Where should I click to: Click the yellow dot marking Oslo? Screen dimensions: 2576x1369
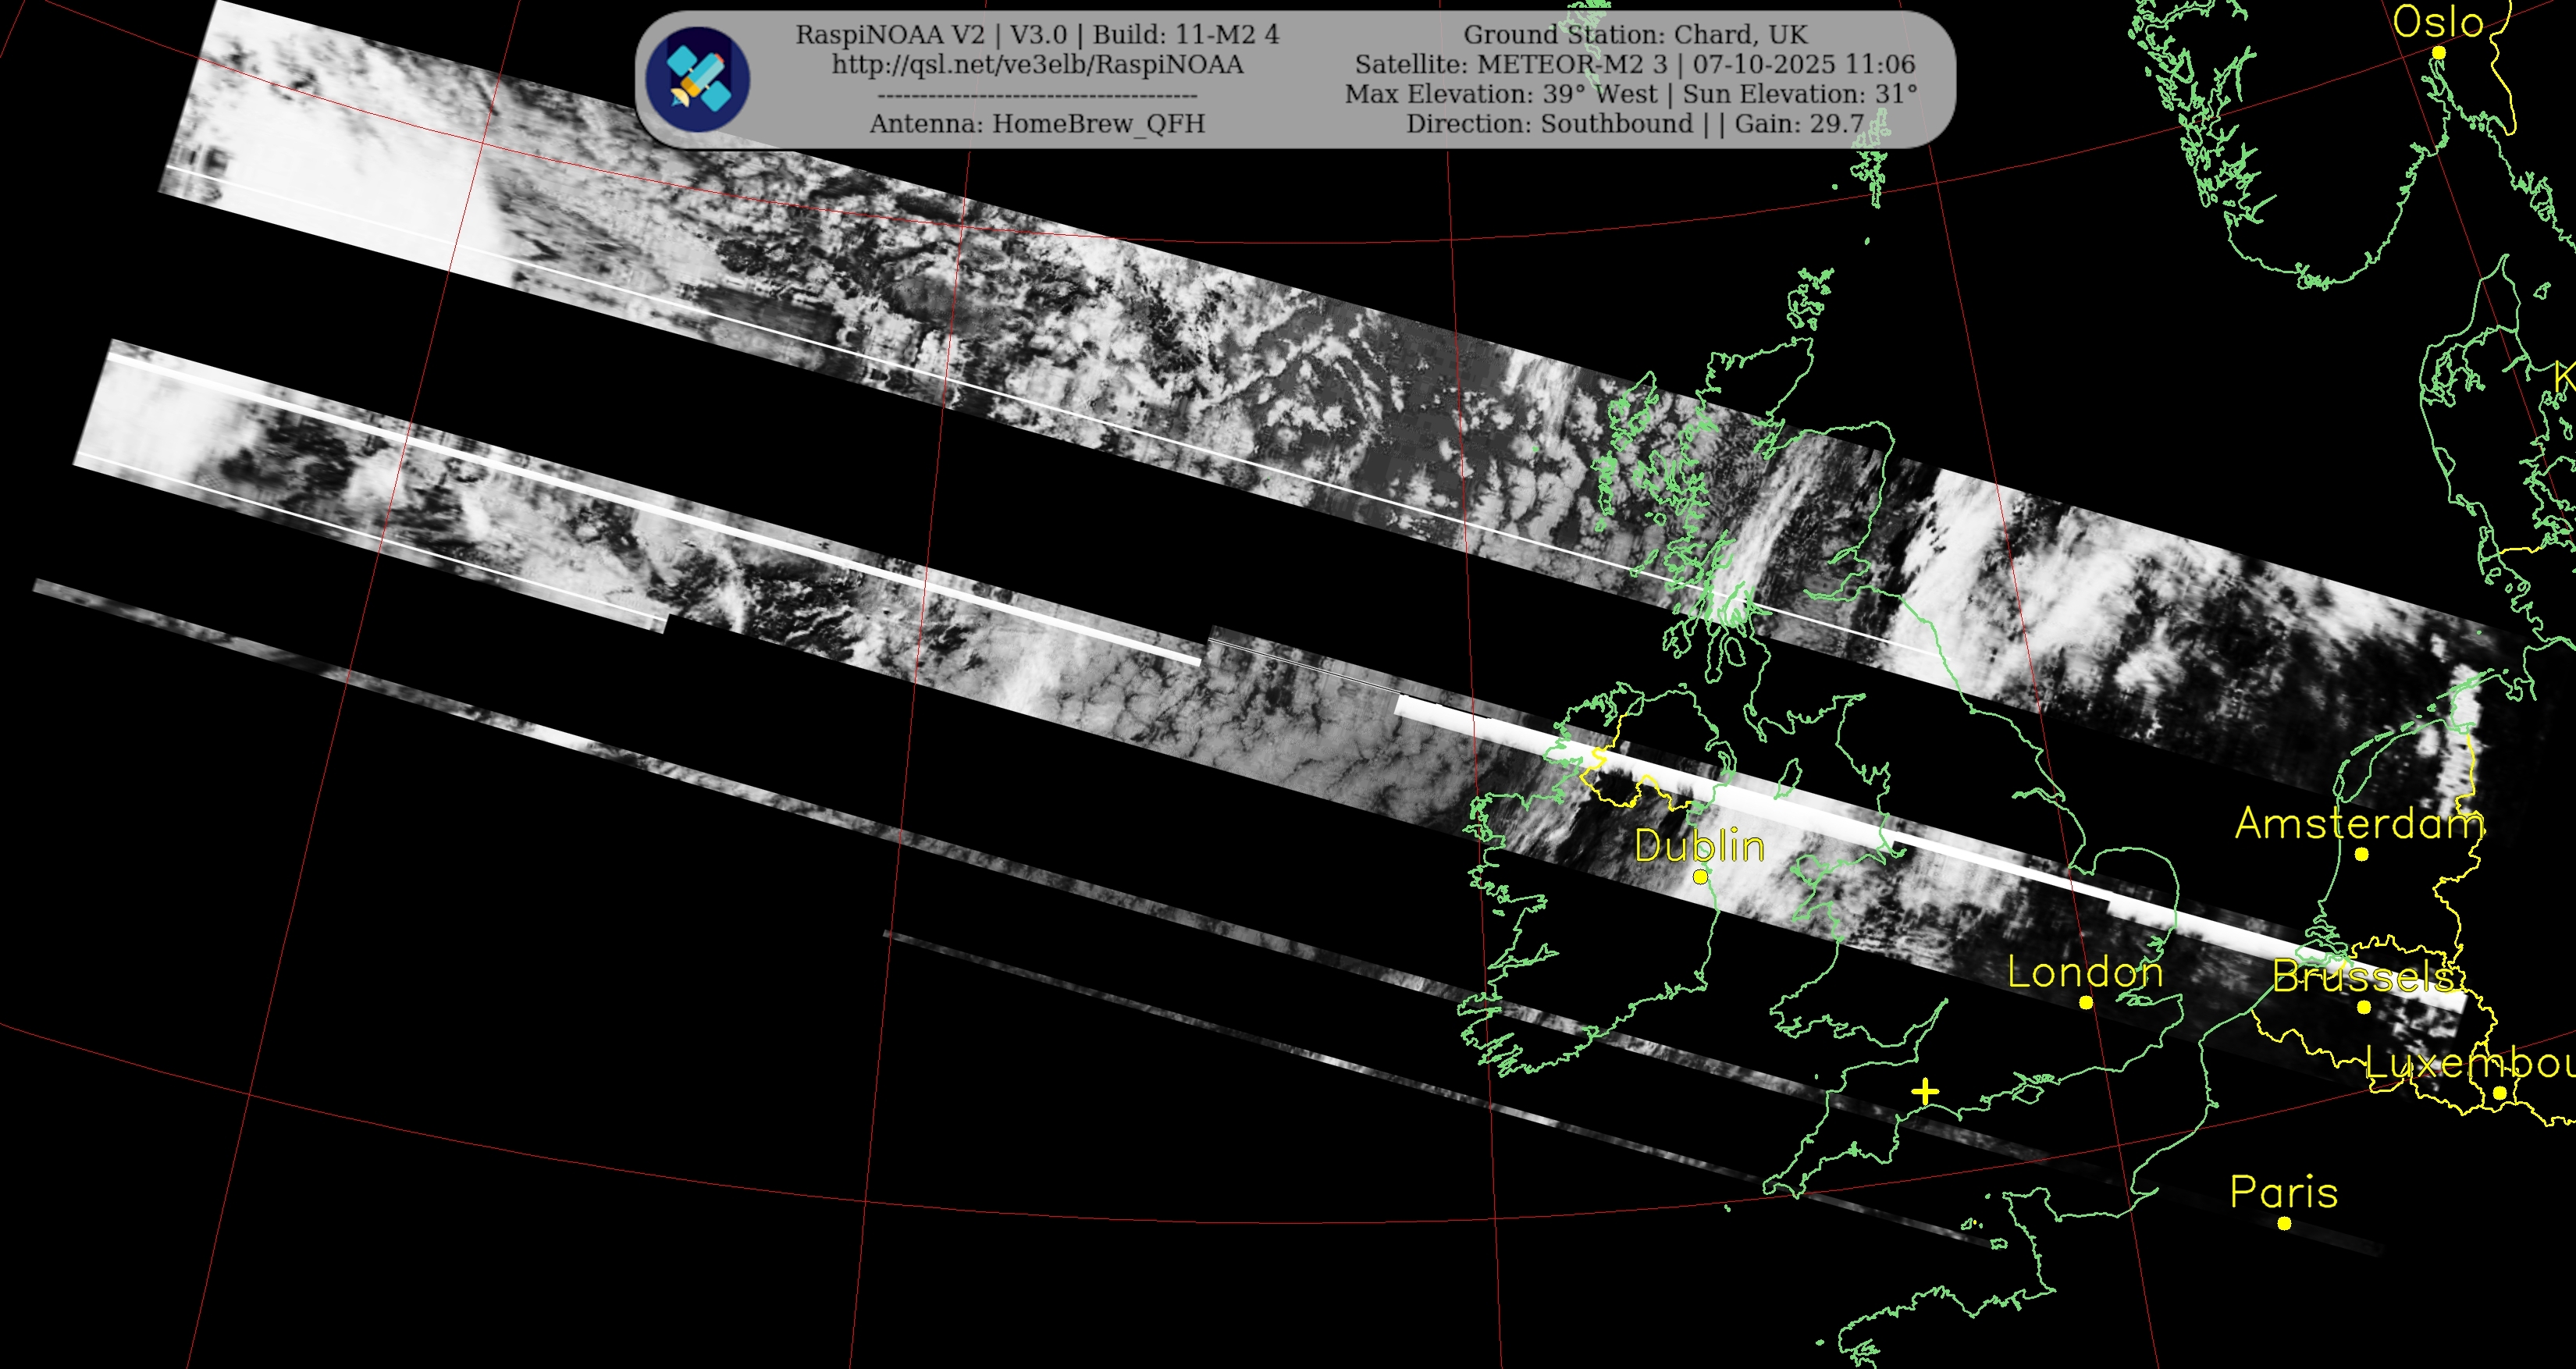[x=2438, y=52]
